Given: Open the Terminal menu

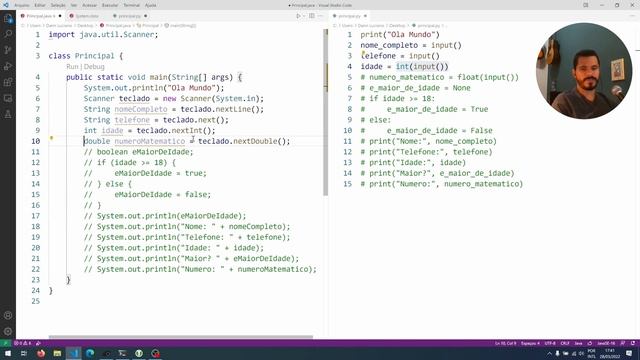Looking at the screenshot, I should (x=131, y=5).
